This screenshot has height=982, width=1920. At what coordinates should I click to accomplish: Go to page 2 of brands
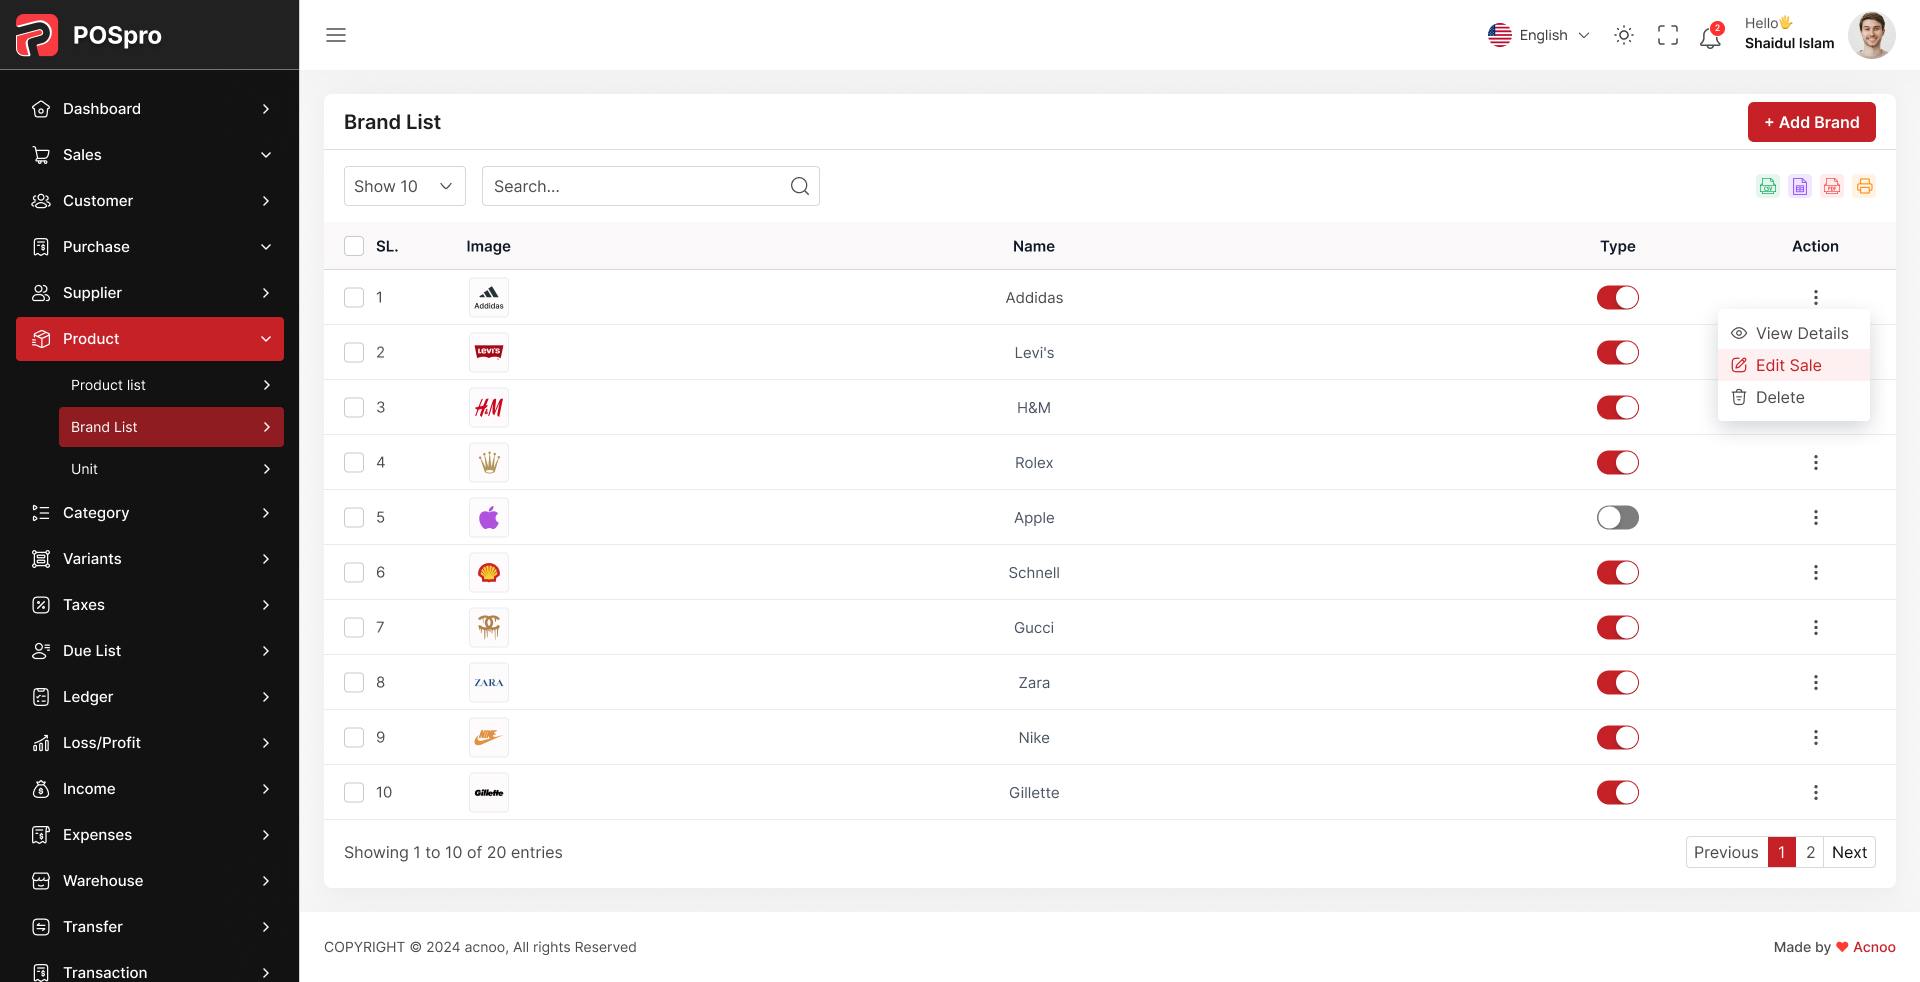point(1810,852)
